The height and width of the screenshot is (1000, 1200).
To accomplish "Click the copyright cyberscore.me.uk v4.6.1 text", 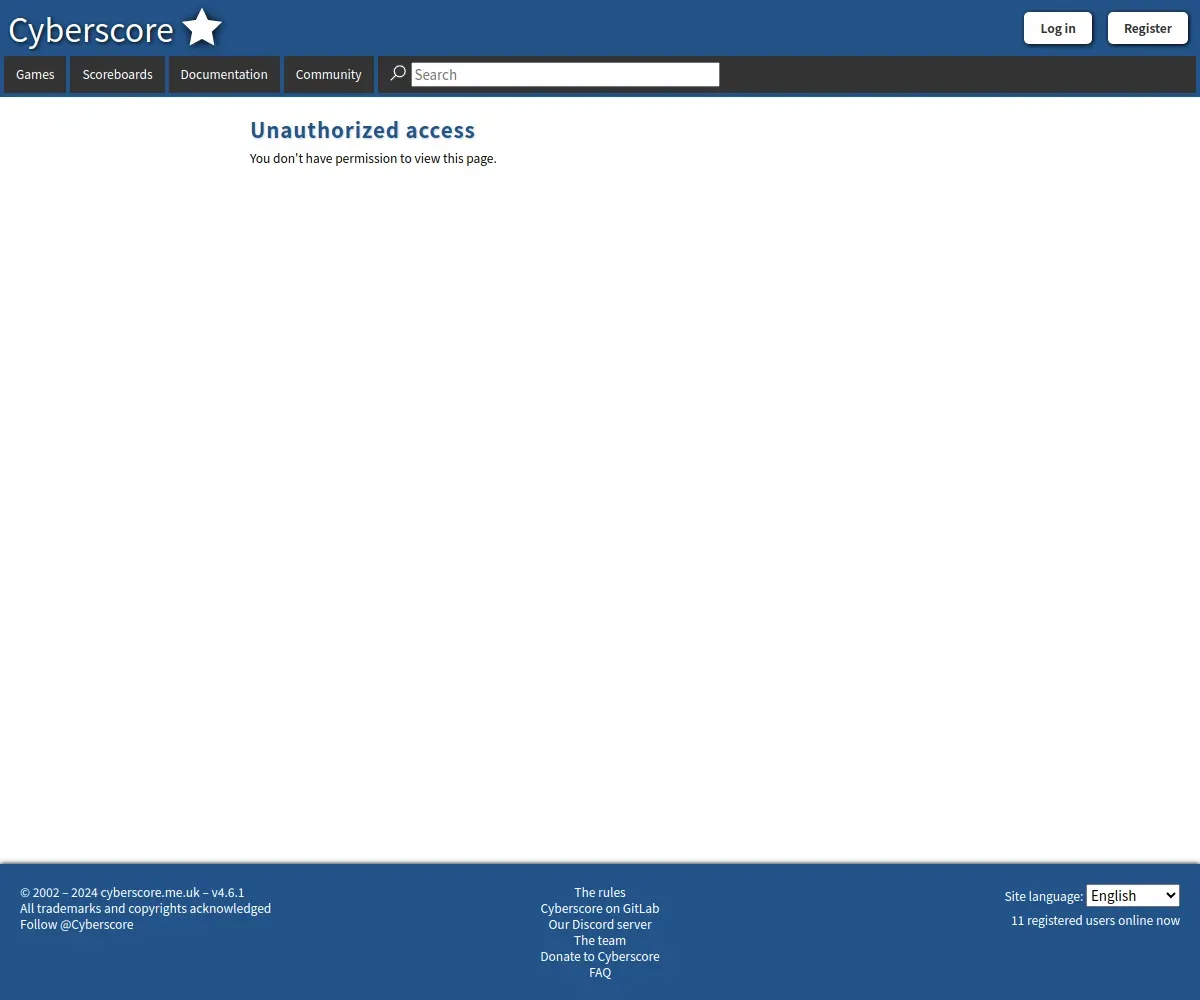I will 132,892.
